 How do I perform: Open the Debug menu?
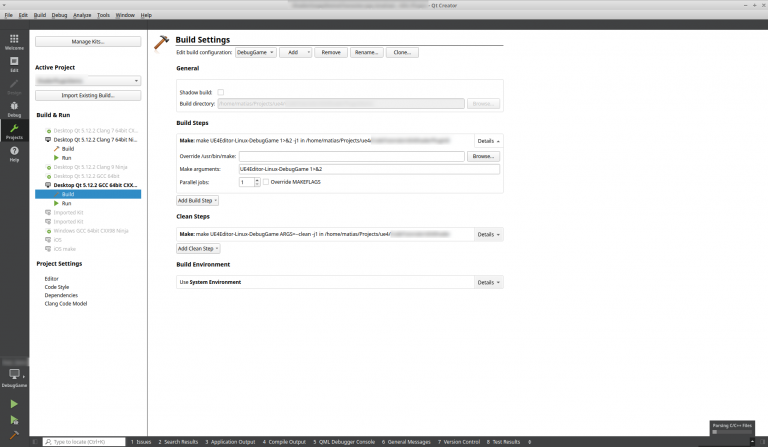[59, 15]
